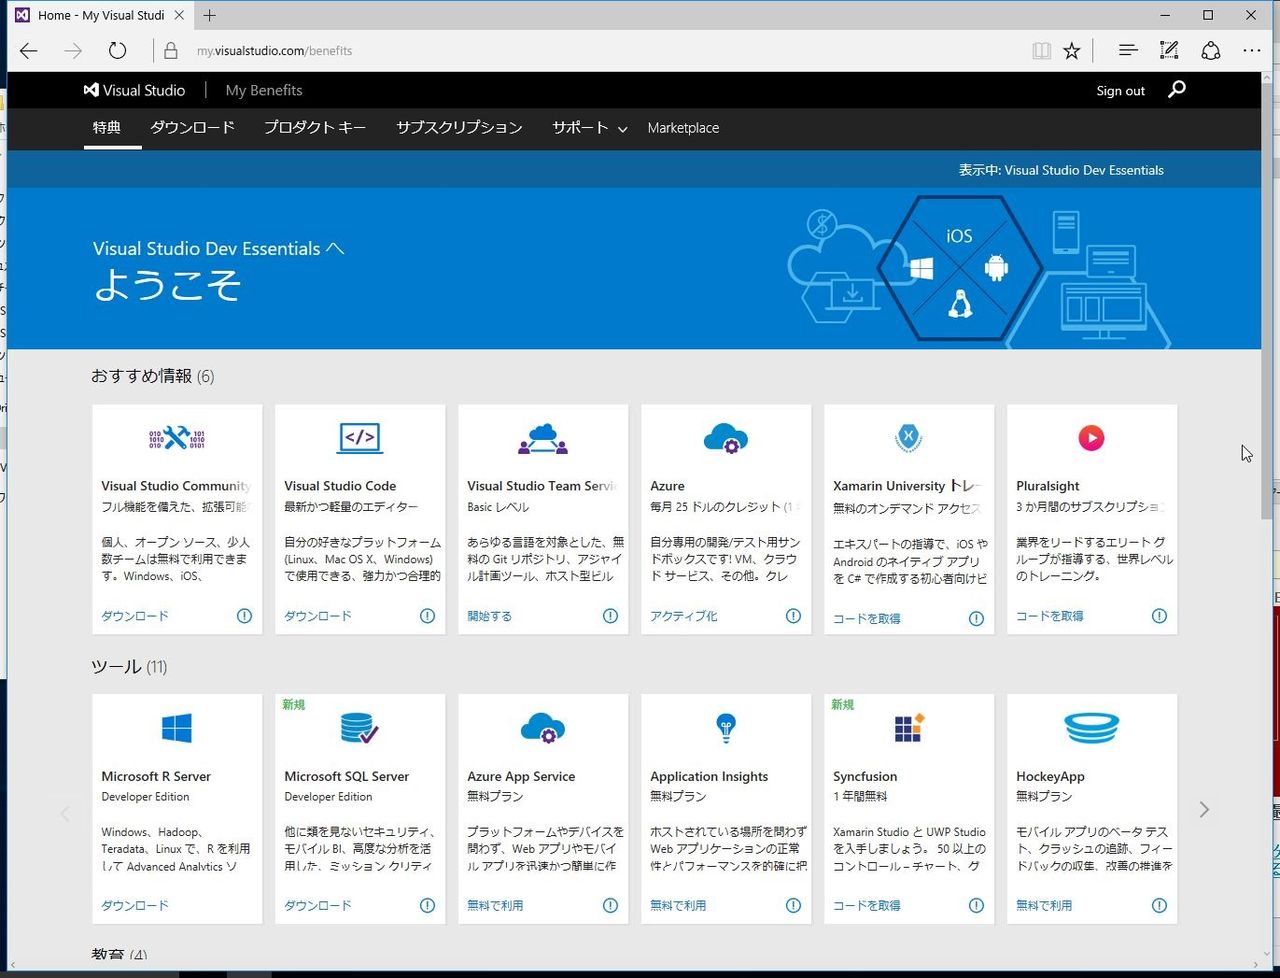Click ダウンロード on Visual Studio Community card
Screen dimensions: 1280x978
135,616
